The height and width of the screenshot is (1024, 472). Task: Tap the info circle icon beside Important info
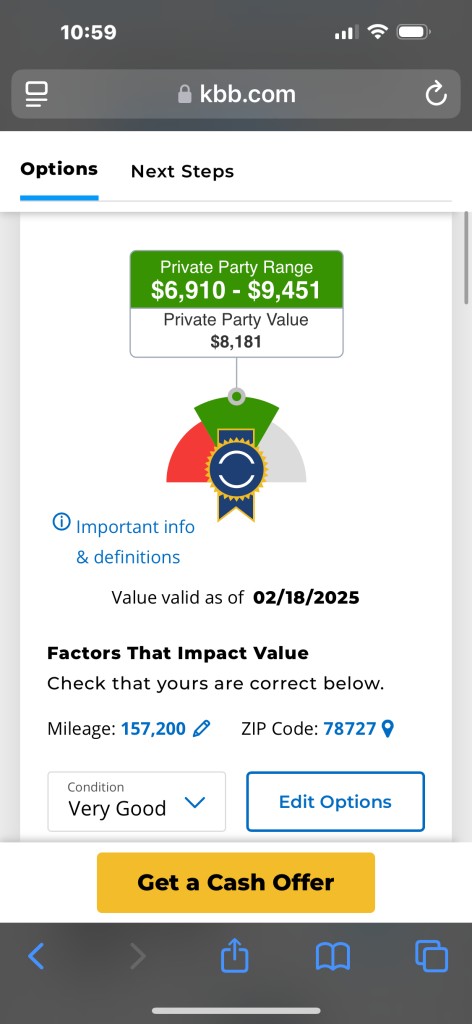(x=61, y=522)
